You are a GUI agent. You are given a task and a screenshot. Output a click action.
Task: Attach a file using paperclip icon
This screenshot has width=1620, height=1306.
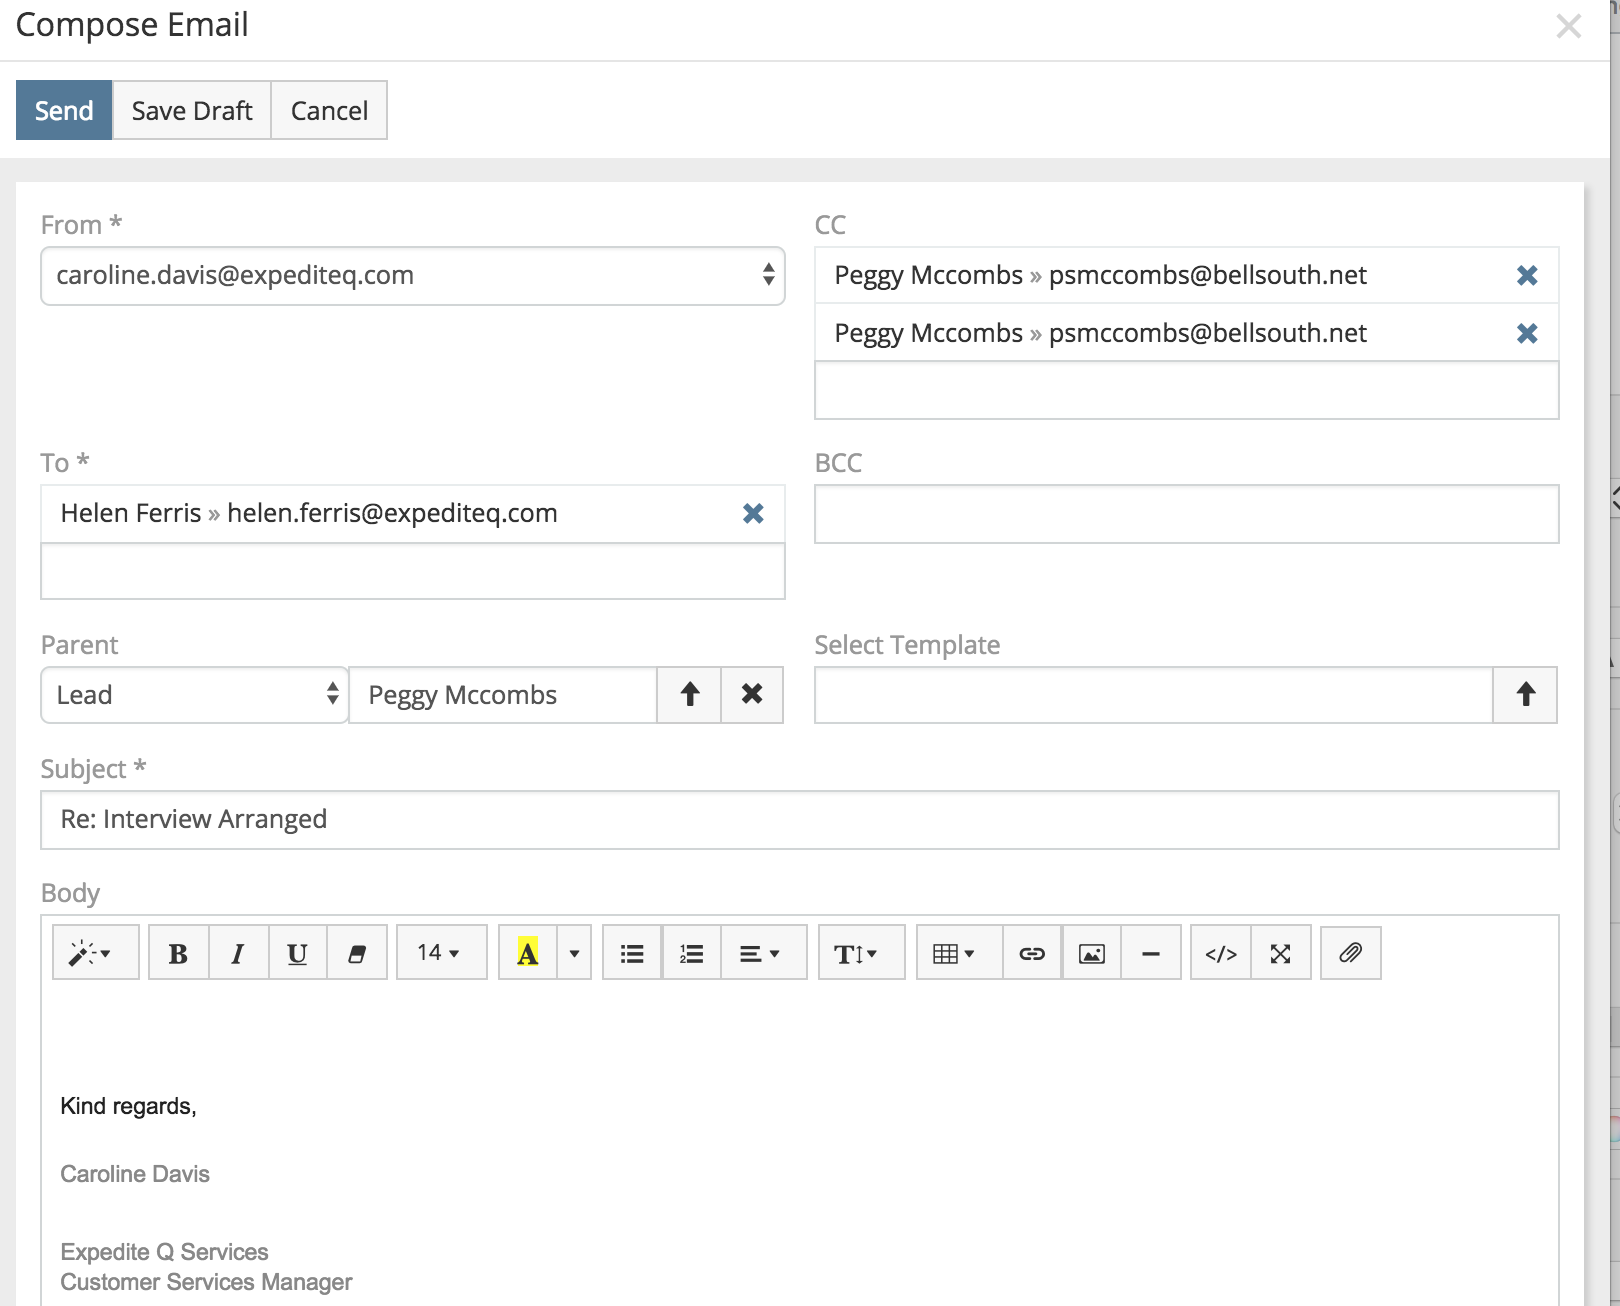tap(1350, 953)
